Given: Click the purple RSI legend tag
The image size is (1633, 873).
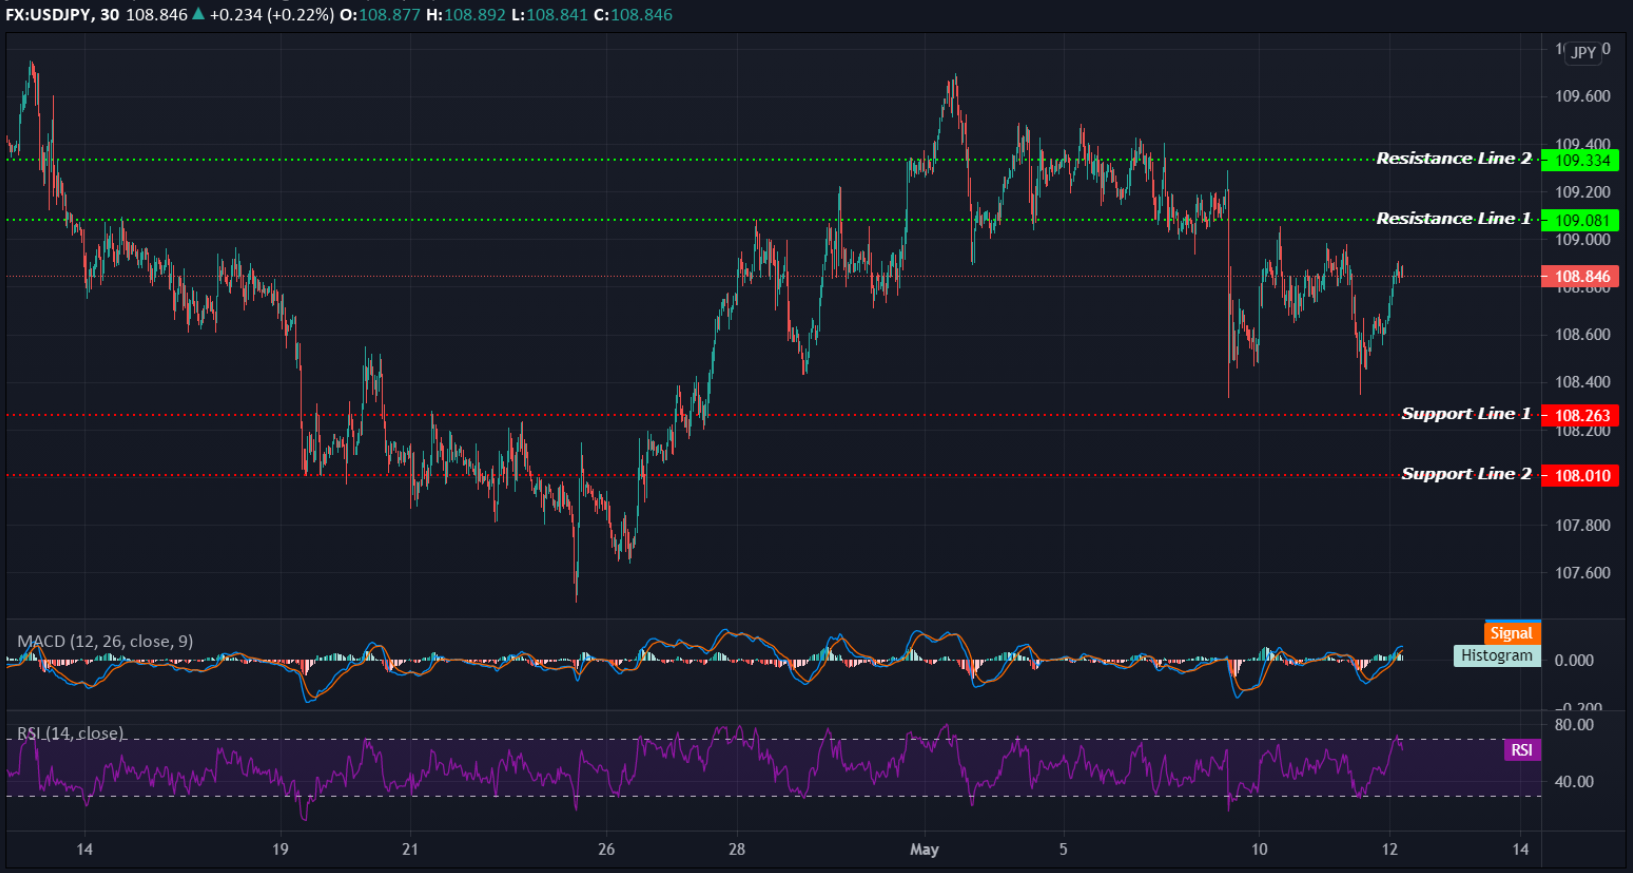Looking at the screenshot, I should coord(1522,750).
